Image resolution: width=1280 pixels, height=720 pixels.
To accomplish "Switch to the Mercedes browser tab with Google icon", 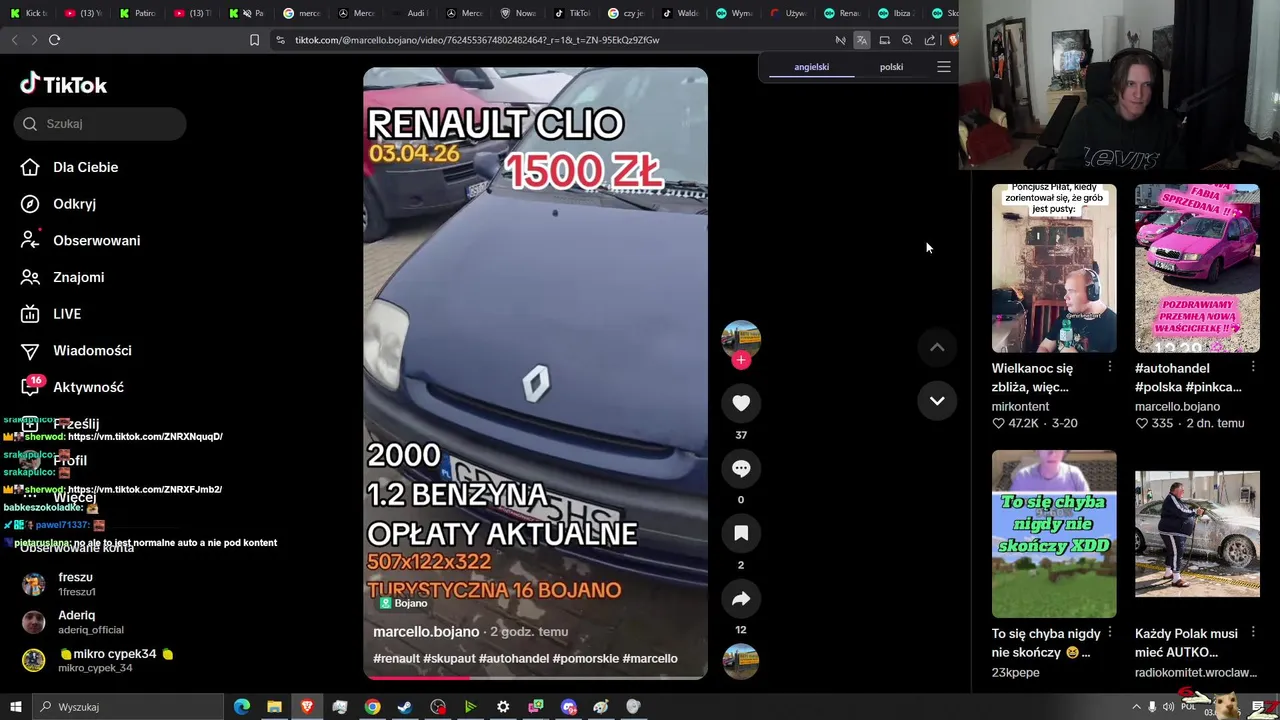I will point(303,13).
